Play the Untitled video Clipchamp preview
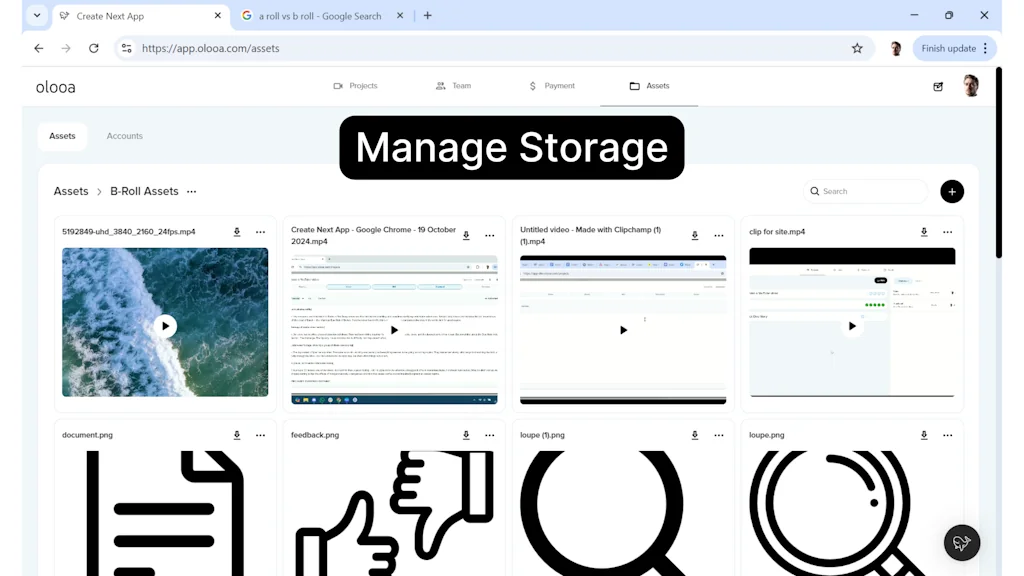 pos(623,329)
